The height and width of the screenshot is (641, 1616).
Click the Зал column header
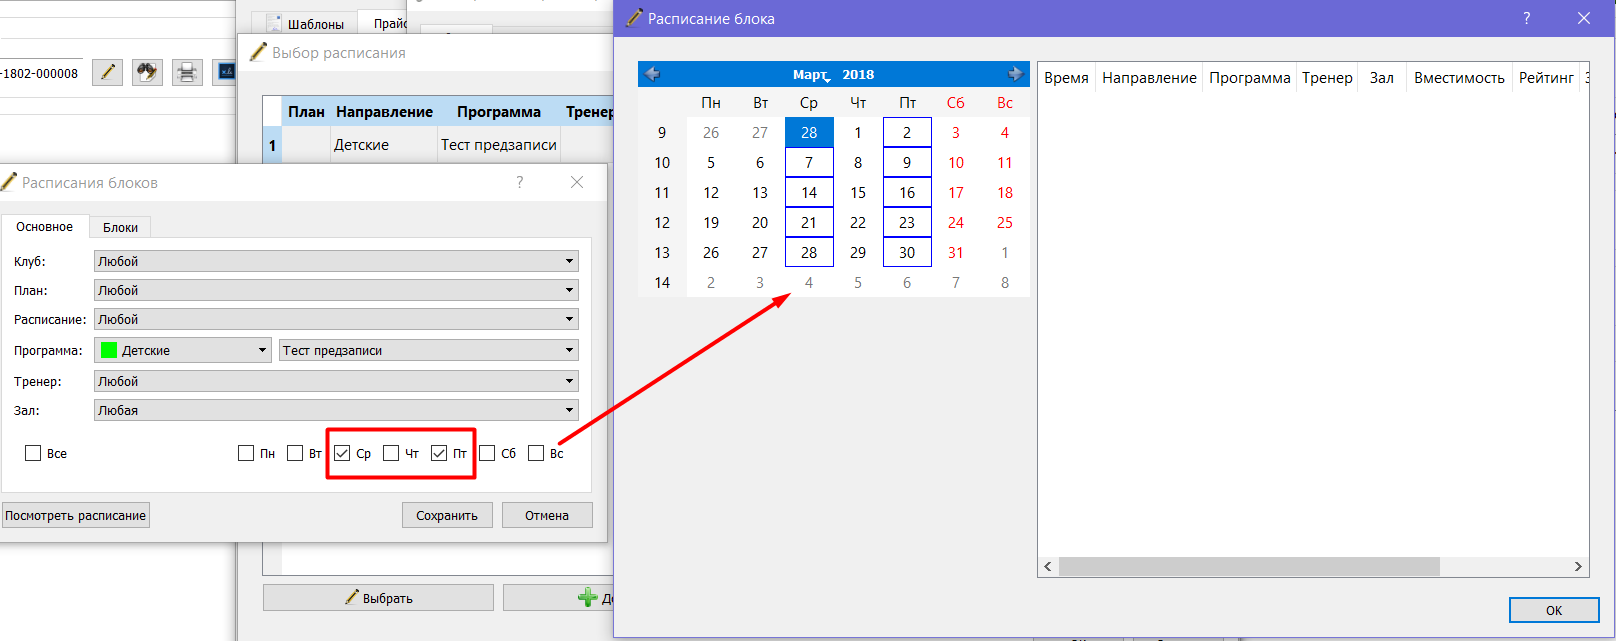(1382, 78)
